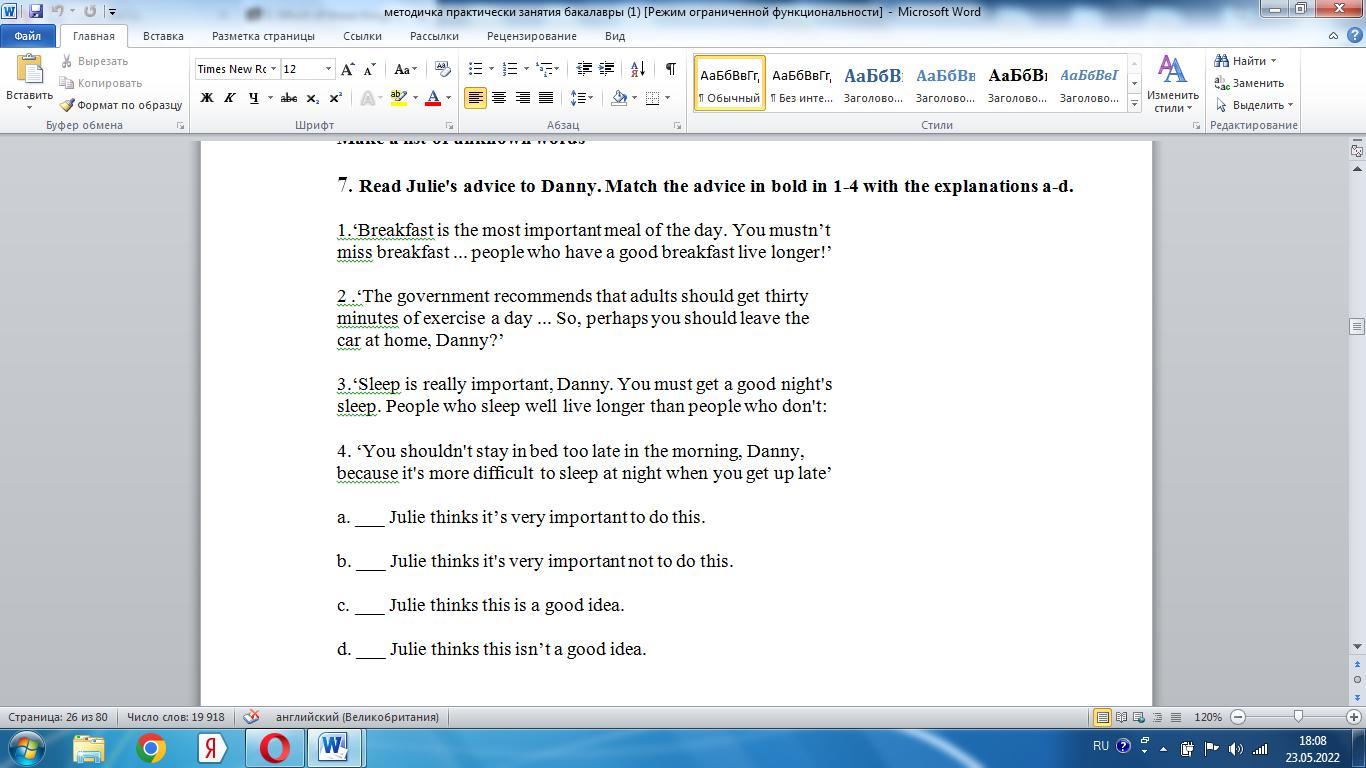The height and width of the screenshot is (768, 1366).
Task: Switch to the Ссылки (References) tab
Action: pos(362,36)
